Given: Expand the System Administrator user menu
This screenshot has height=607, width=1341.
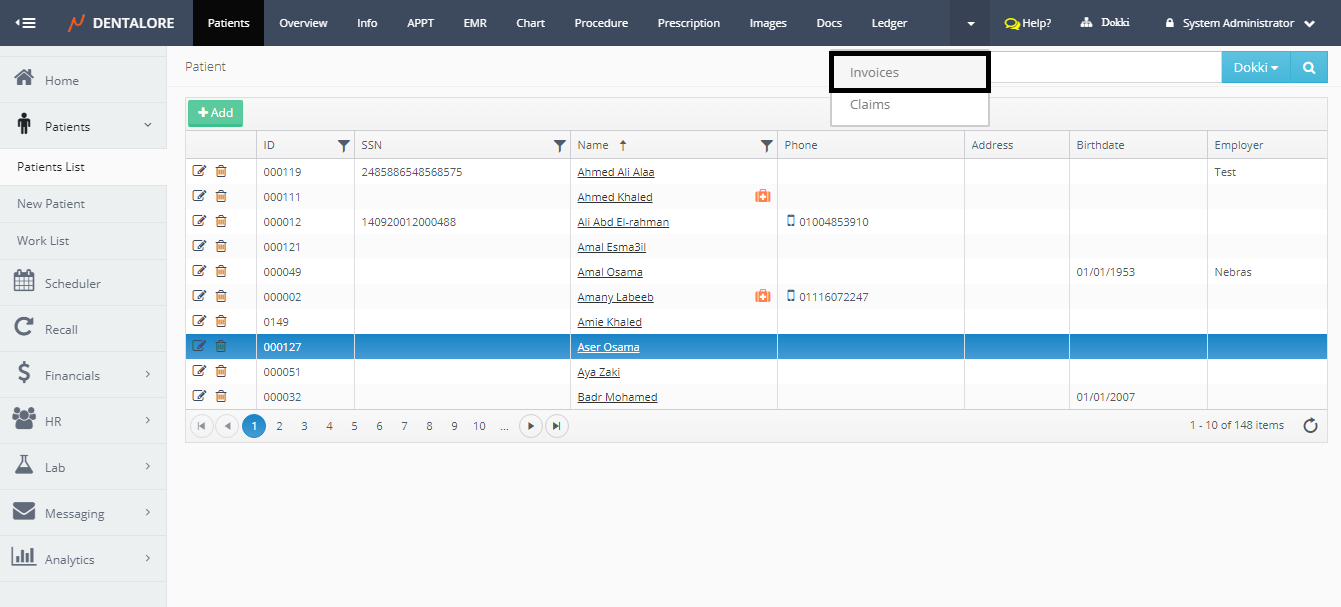Looking at the screenshot, I should click(x=1239, y=23).
